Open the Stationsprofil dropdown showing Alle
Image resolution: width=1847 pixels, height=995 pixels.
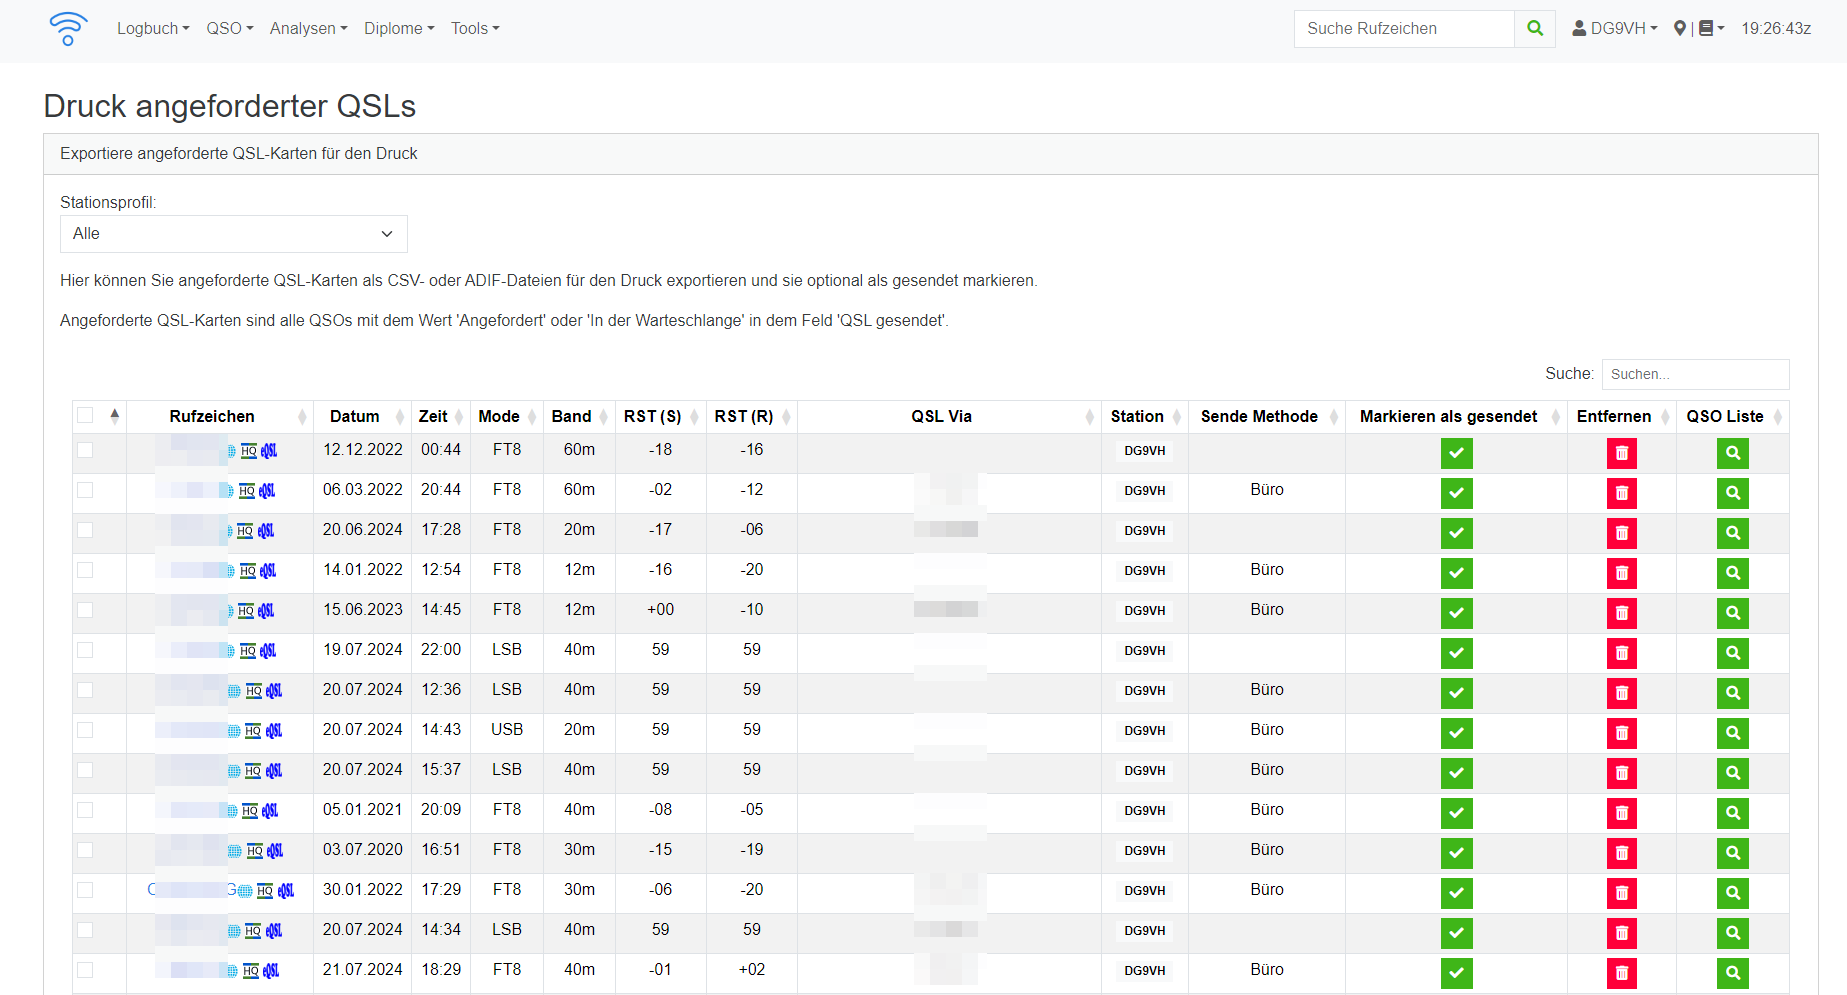(x=233, y=234)
